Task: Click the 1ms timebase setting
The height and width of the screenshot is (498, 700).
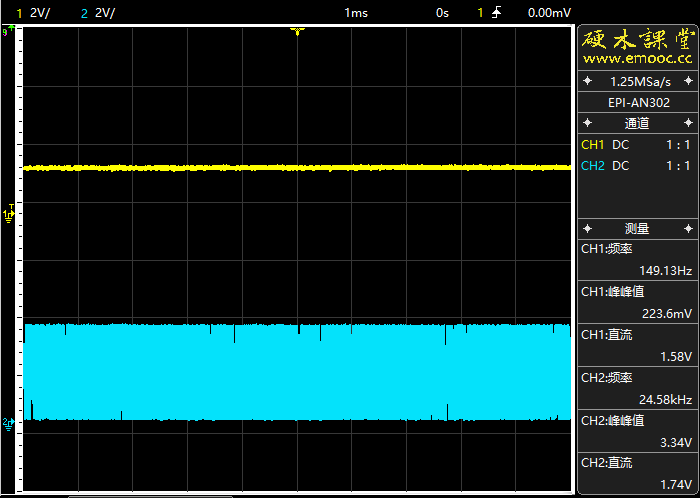Action: 356,12
